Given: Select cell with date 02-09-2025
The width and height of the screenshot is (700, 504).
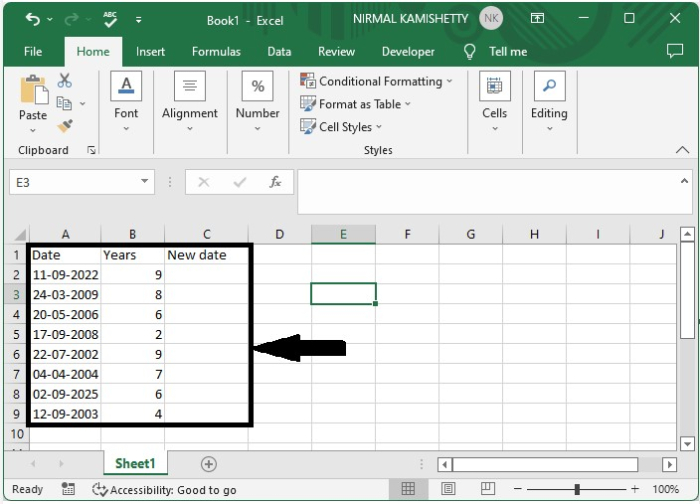Looking at the screenshot, I should pyautogui.click(x=65, y=394).
